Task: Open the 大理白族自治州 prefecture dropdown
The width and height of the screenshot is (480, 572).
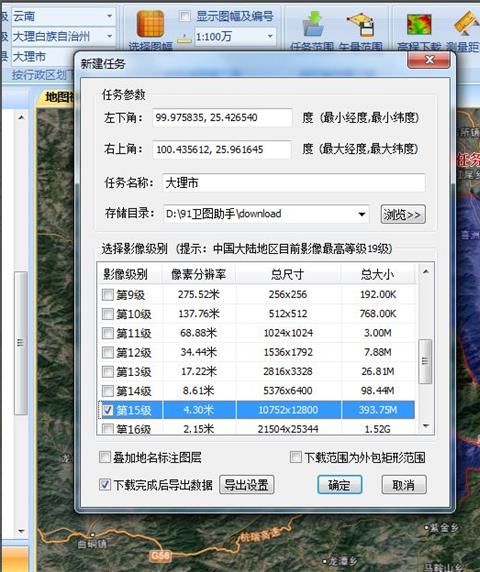Action: point(109,36)
